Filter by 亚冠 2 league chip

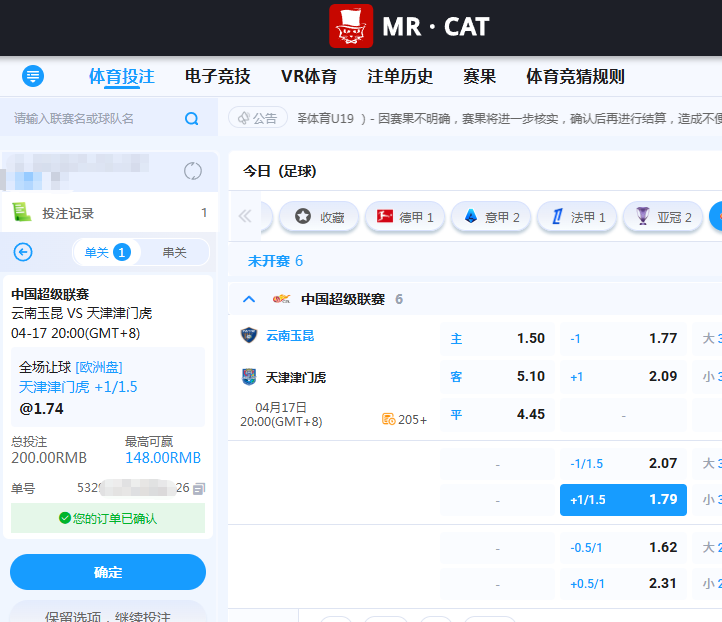(x=663, y=216)
